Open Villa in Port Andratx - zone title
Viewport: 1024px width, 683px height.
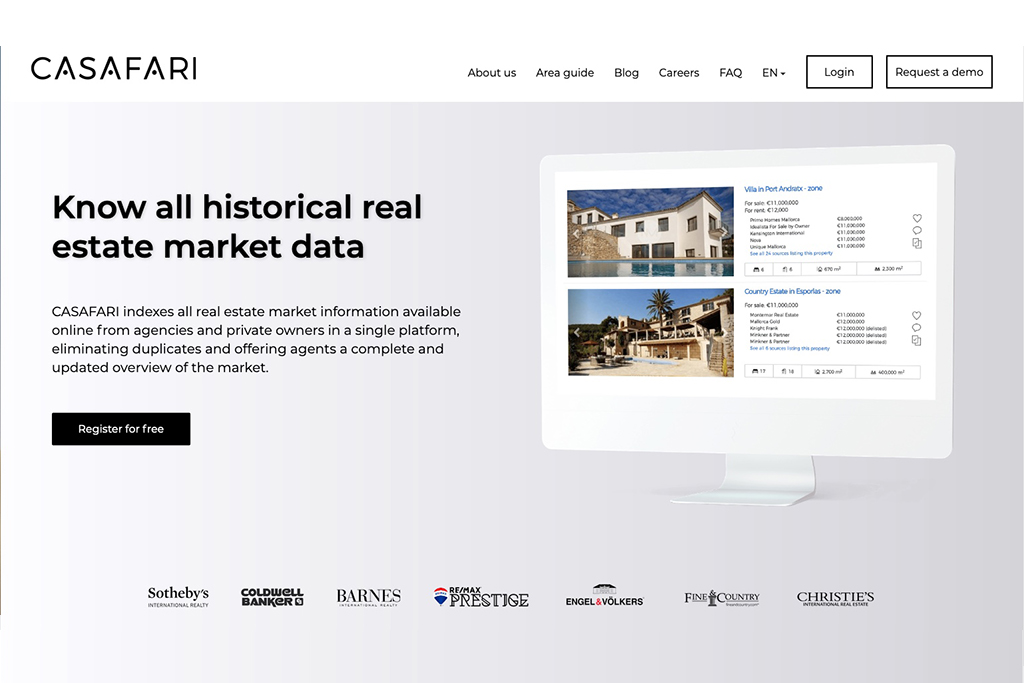click(x=783, y=189)
